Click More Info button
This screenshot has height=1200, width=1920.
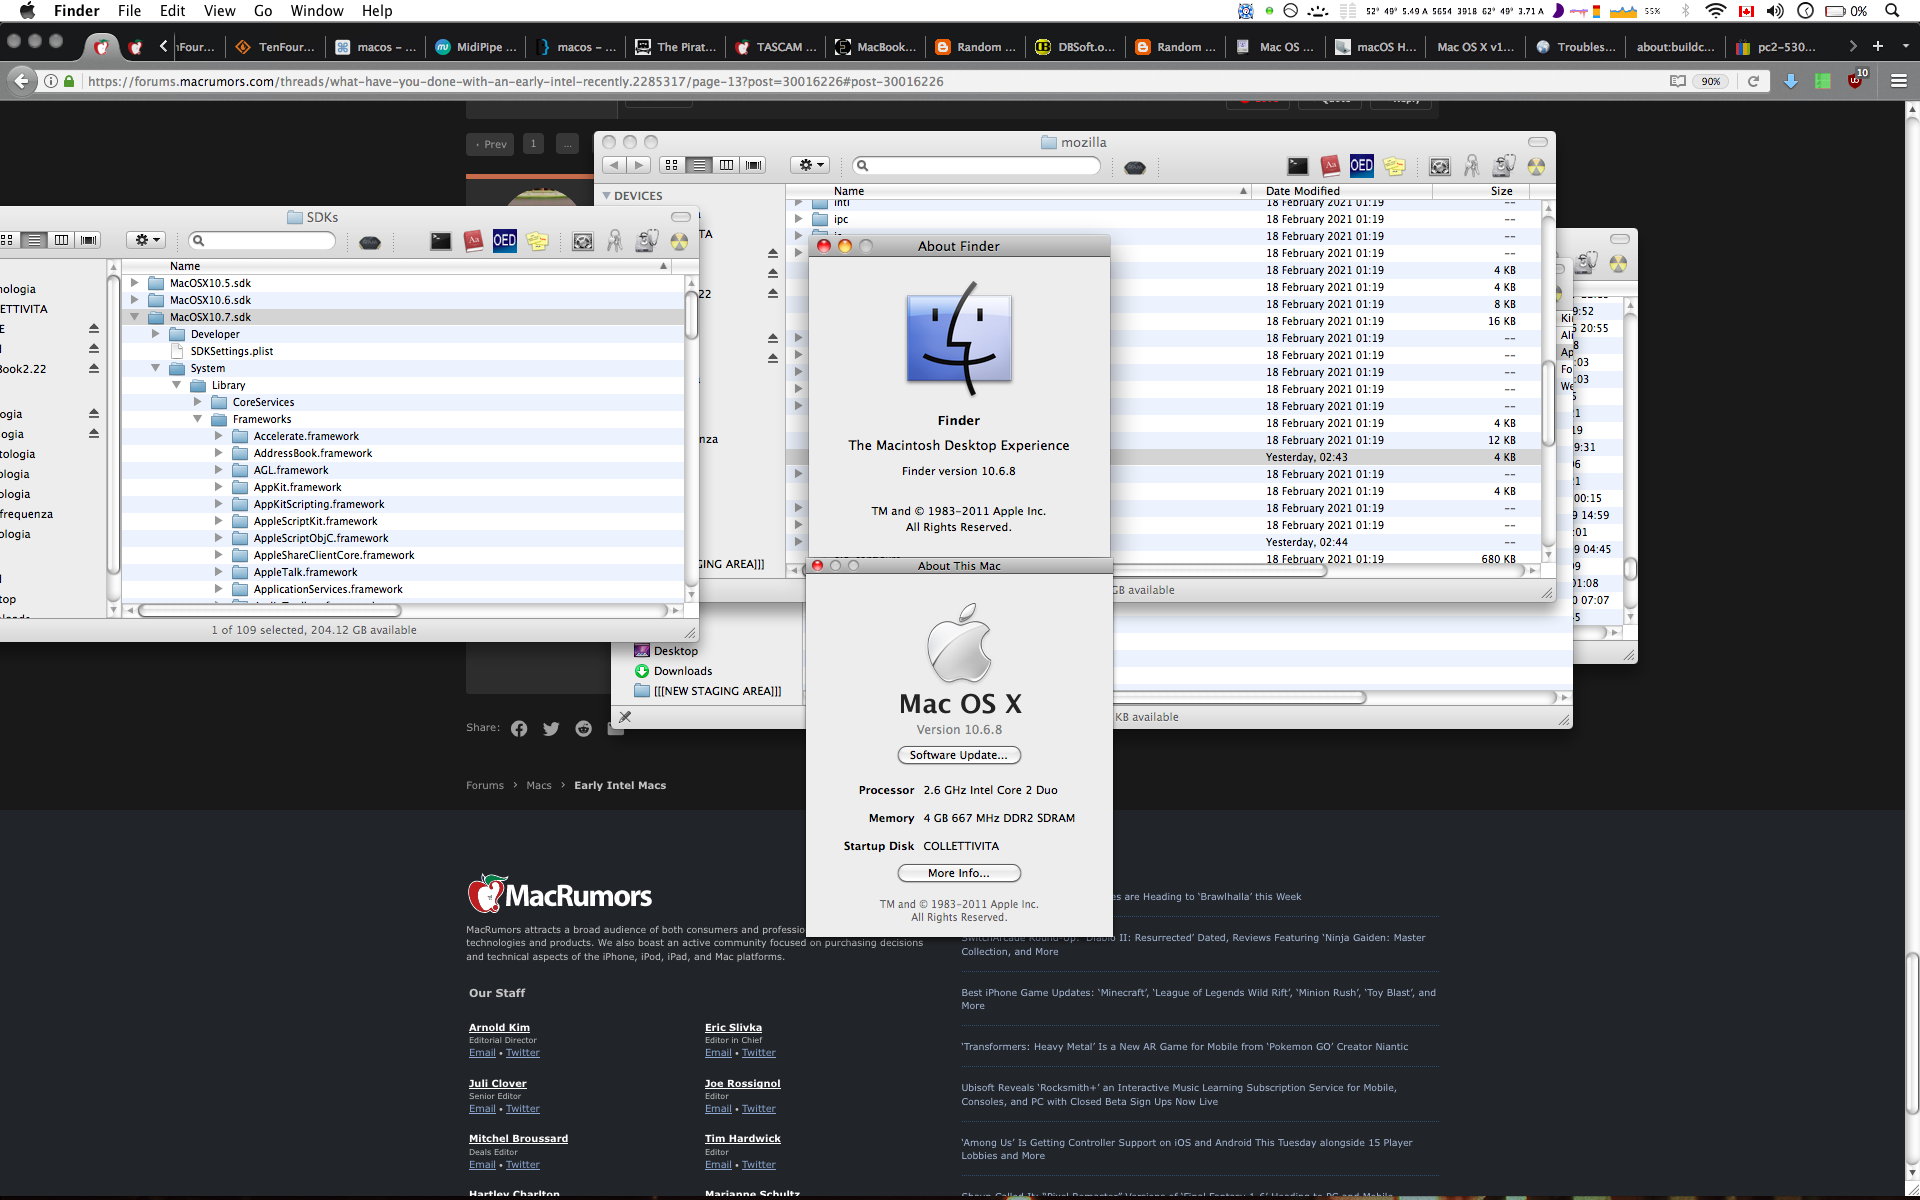click(958, 873)
